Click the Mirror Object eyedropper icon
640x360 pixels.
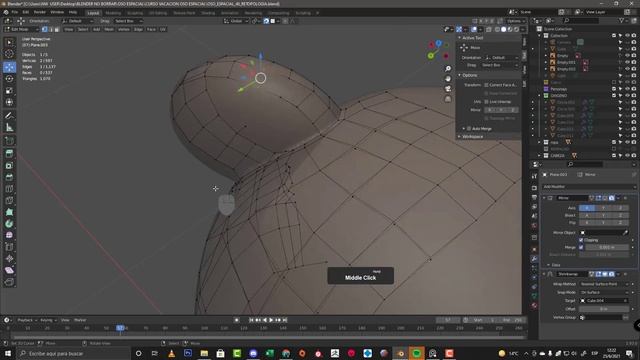pos(625,233)
